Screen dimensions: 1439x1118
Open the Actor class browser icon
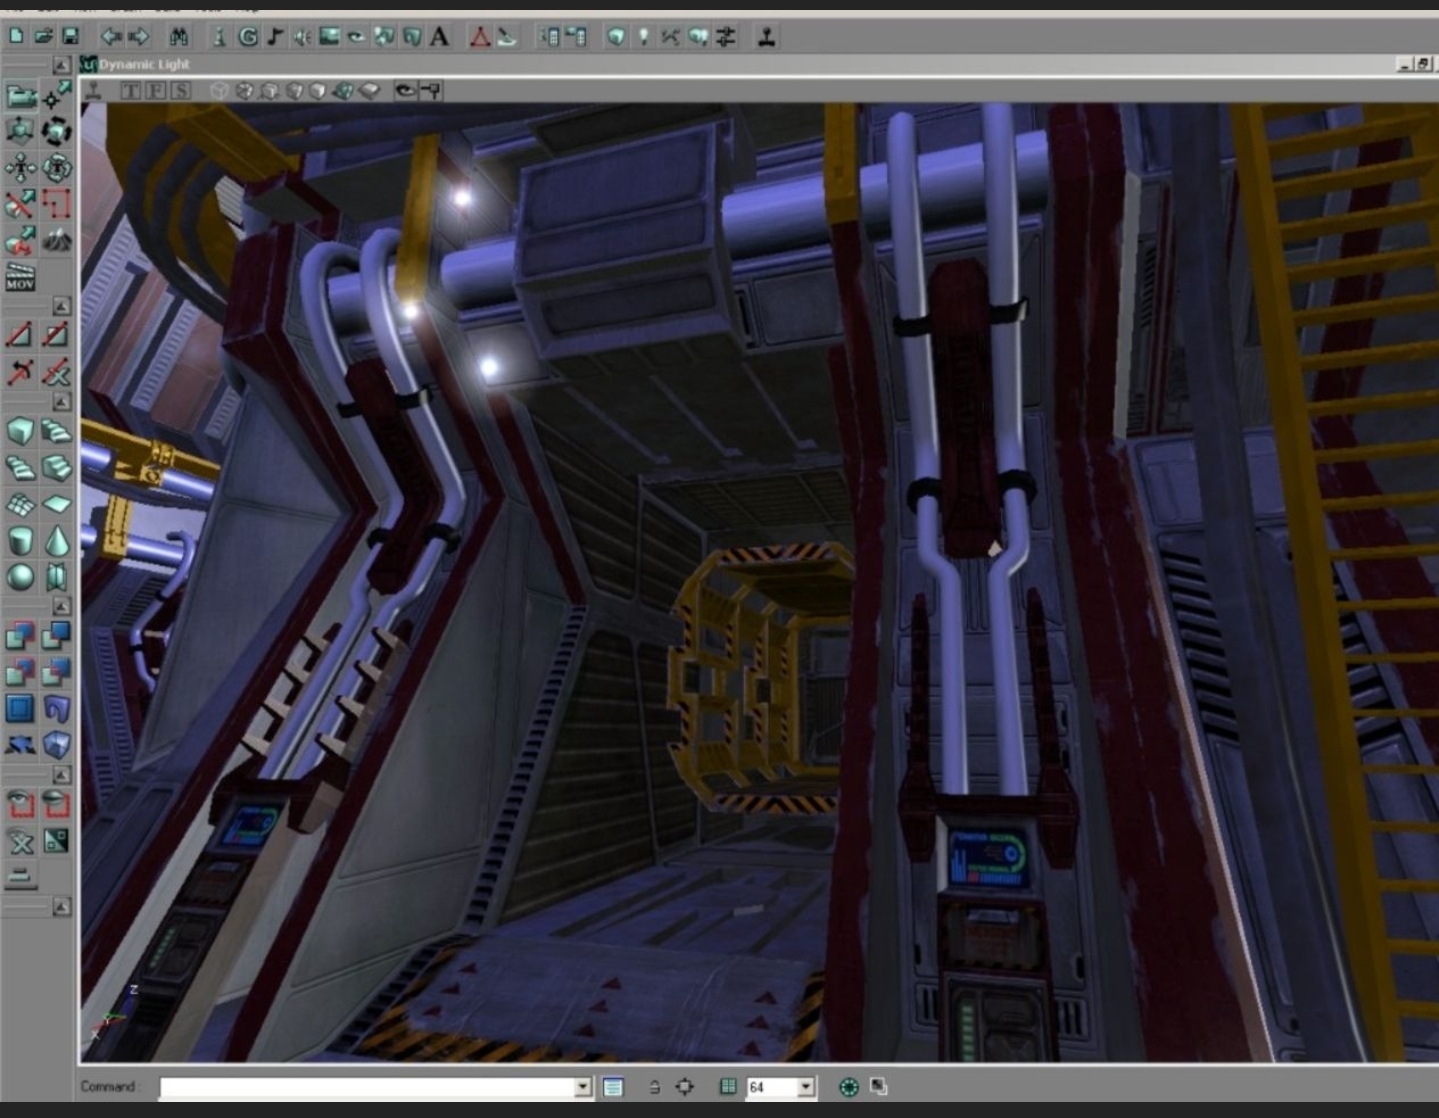tap(219, 37)
